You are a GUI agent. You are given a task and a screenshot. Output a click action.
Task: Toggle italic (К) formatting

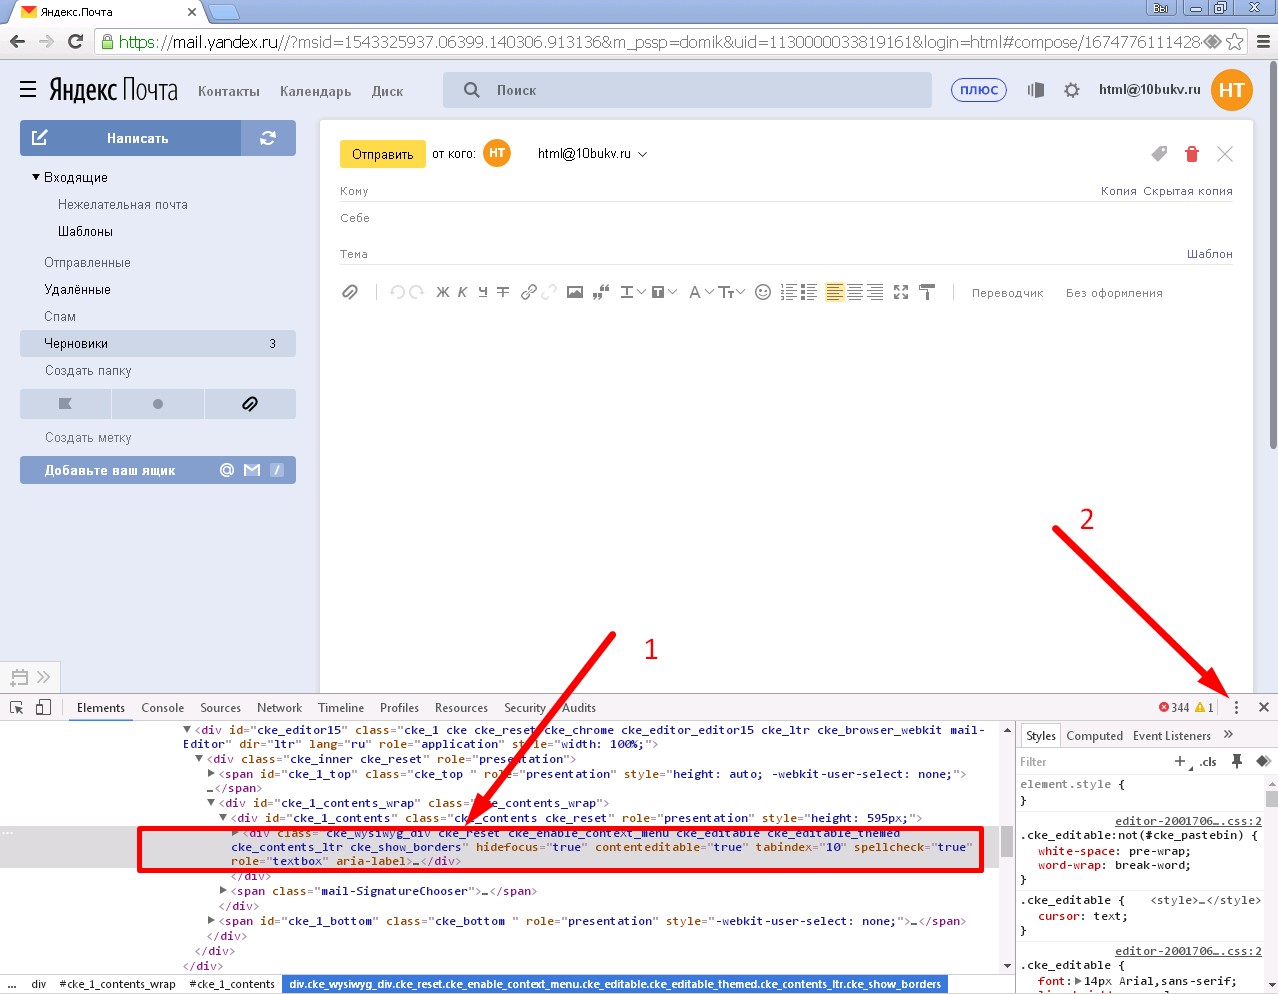tap(462, 292)
